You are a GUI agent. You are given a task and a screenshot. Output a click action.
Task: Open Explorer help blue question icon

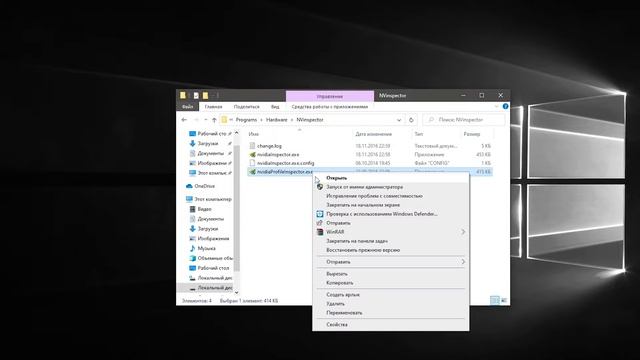click(505, 106)
